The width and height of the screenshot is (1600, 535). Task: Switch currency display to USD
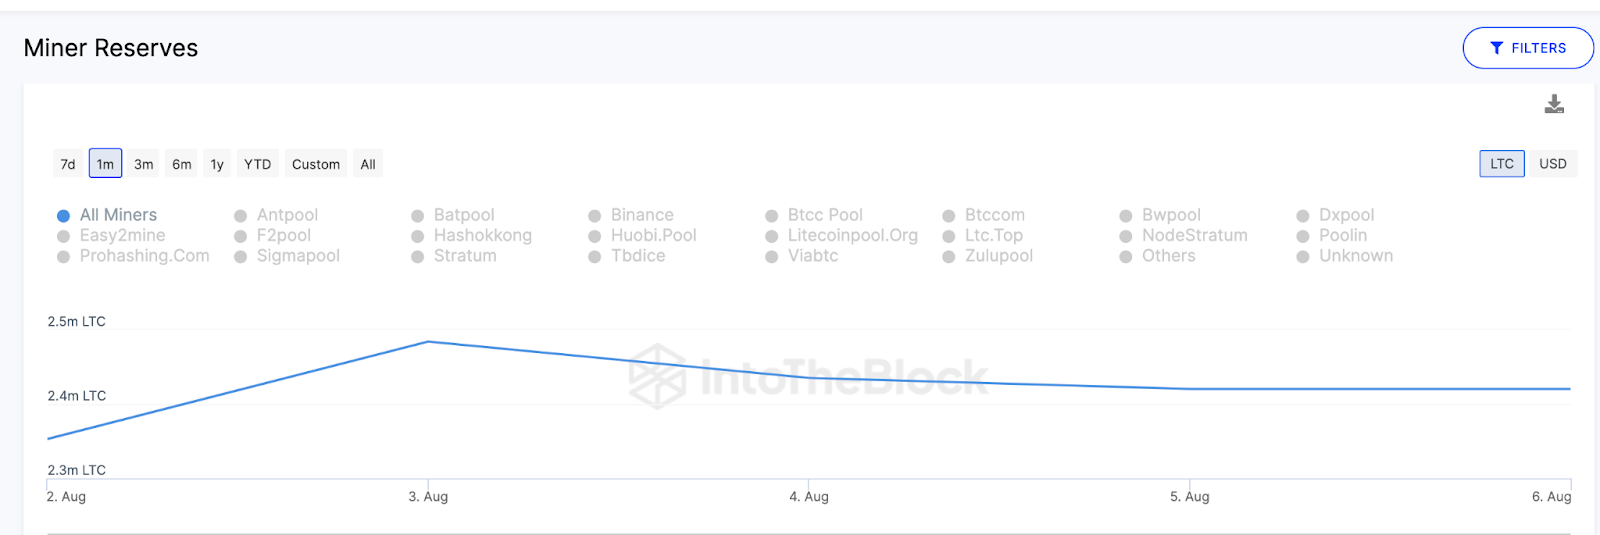(1552, 163)
